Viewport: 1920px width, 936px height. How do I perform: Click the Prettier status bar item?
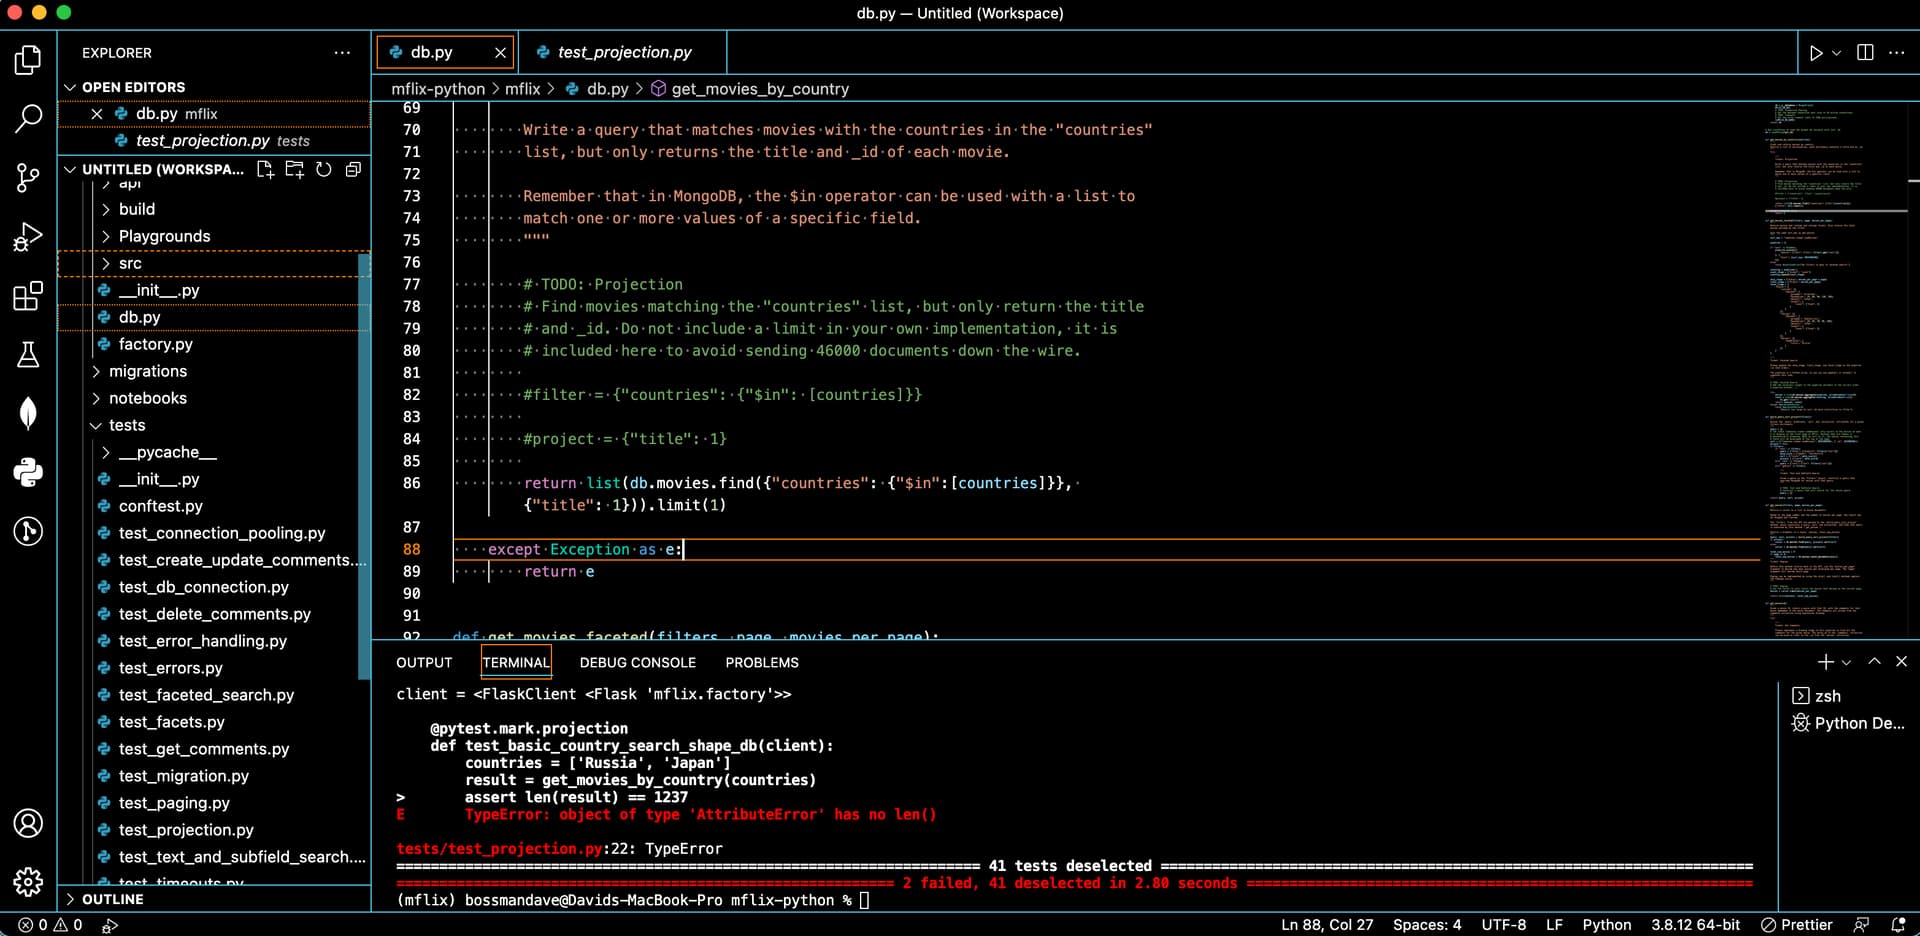(1799, 925)
